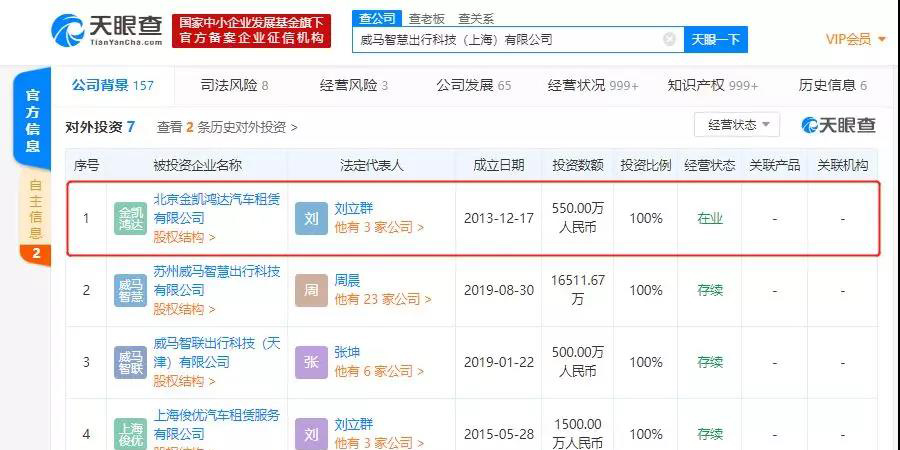
Task: Switch to the 查关系 search tab
Action: 476,19
